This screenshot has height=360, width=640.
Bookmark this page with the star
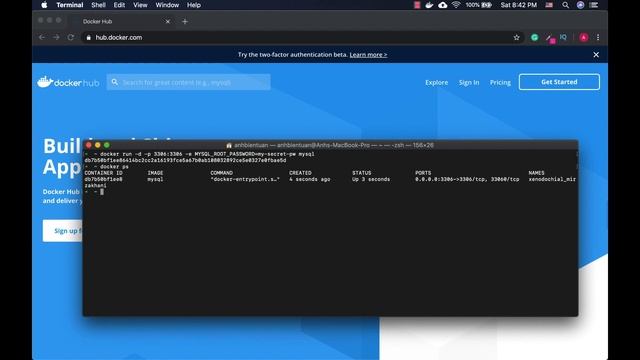click(x=516, y=37)
